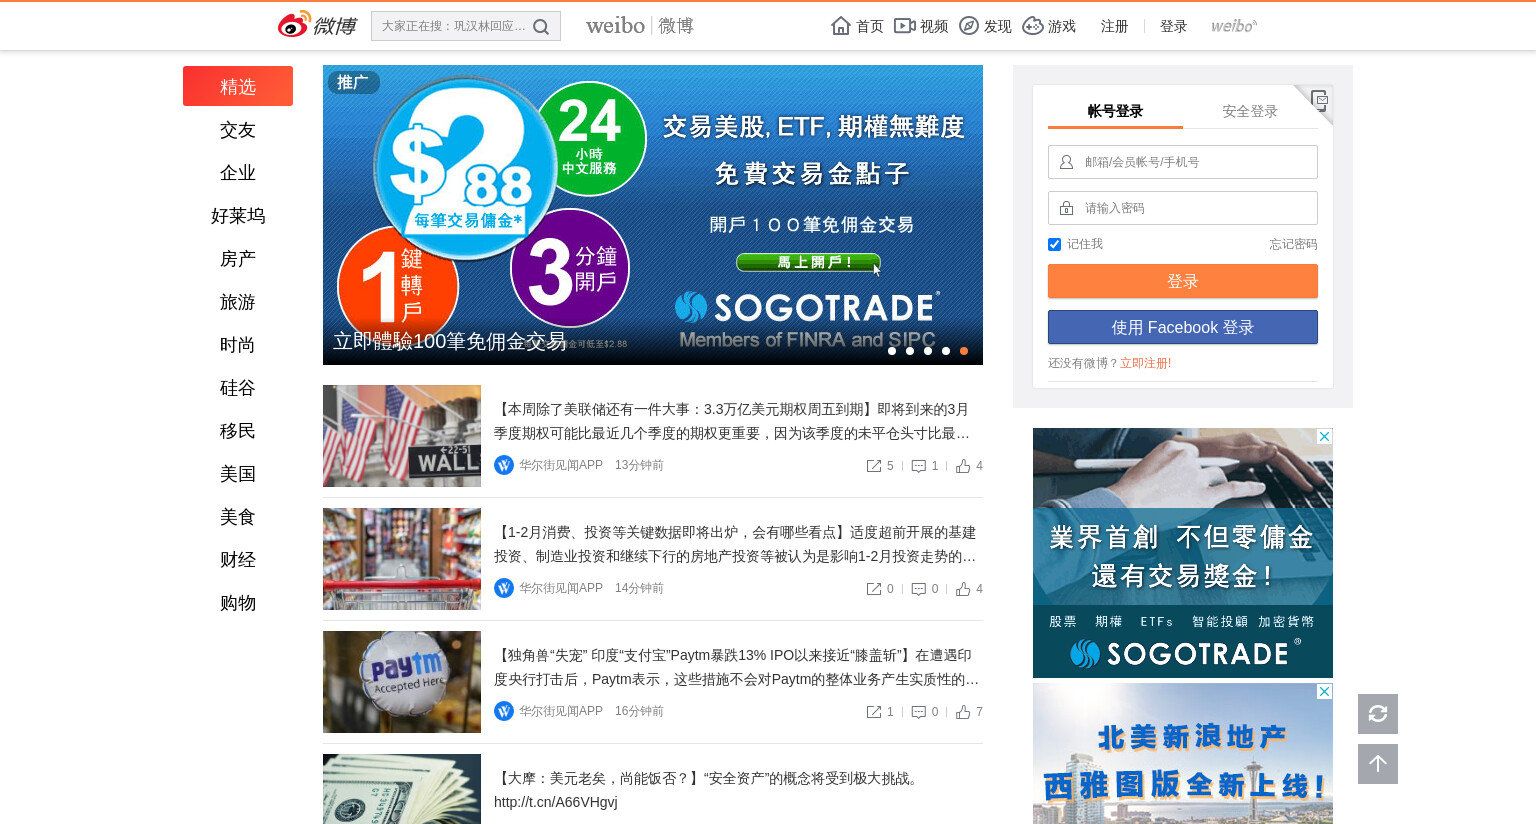Viewport: 1536px width, 824px height.
Task: Open the 游戏 games icon
Action: tap(1033, 26)
